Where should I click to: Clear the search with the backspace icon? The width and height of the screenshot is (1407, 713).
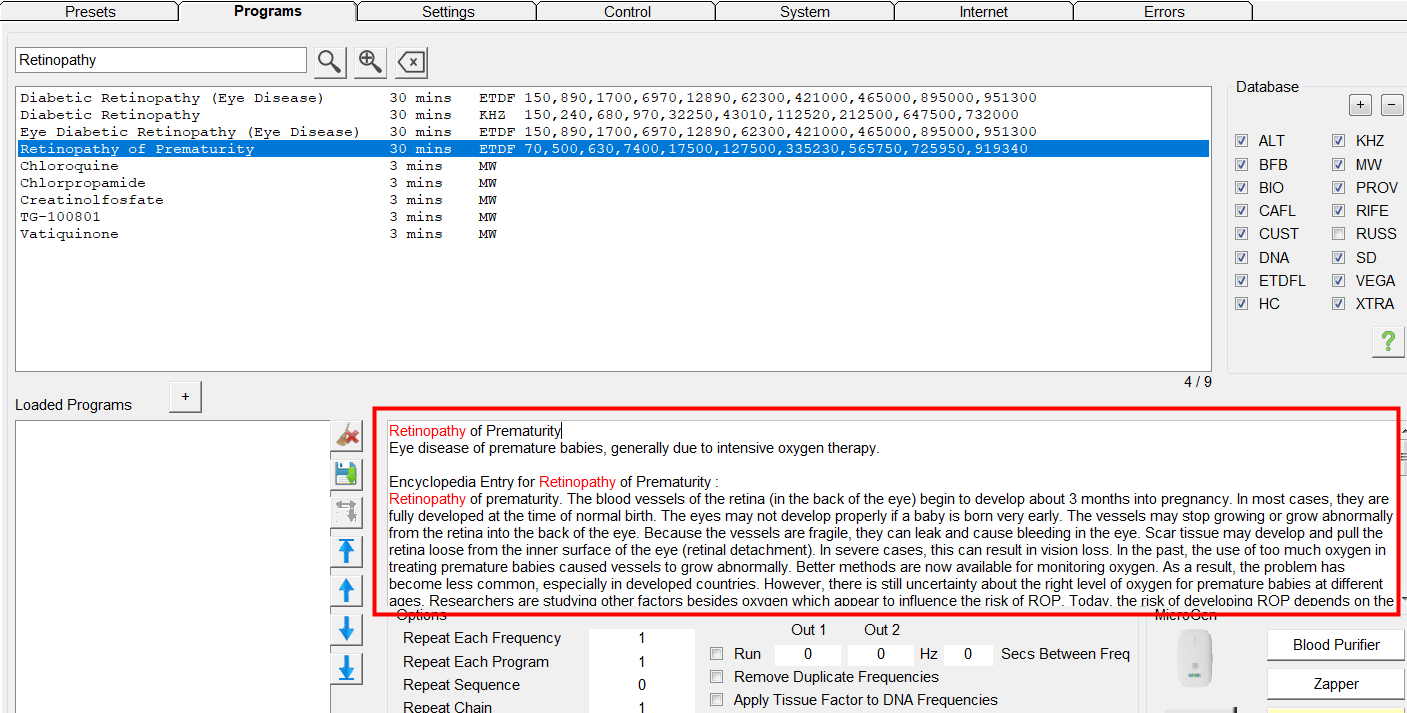(411, 61)
